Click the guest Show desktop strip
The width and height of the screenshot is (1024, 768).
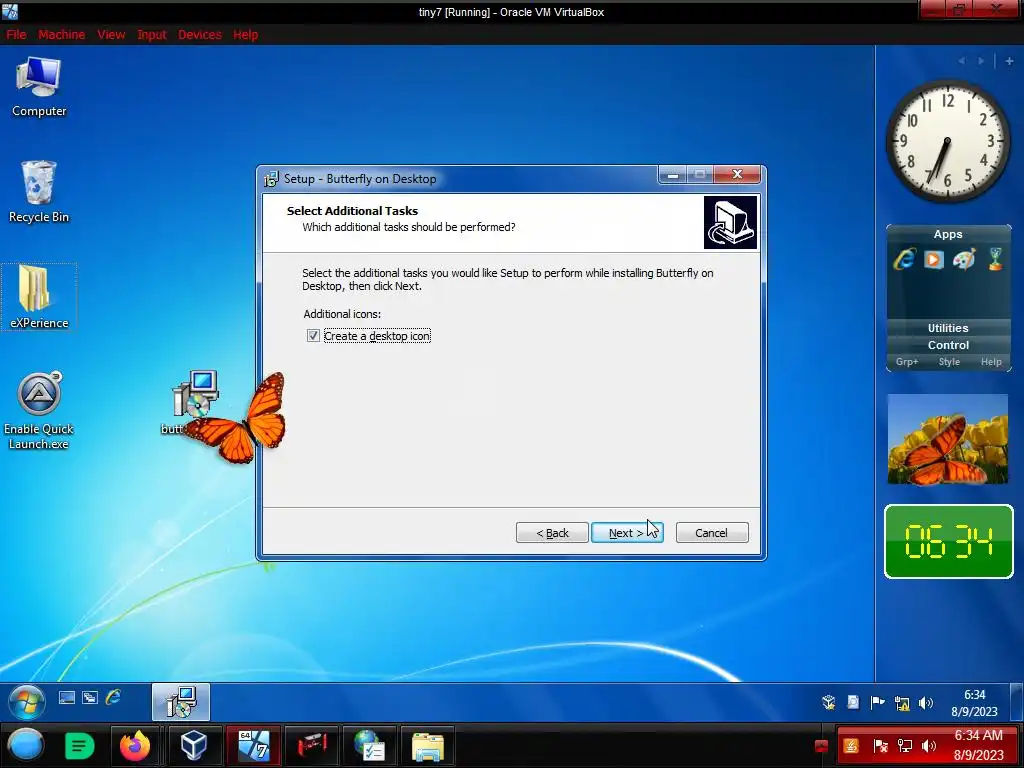(x=1016, y=702)
